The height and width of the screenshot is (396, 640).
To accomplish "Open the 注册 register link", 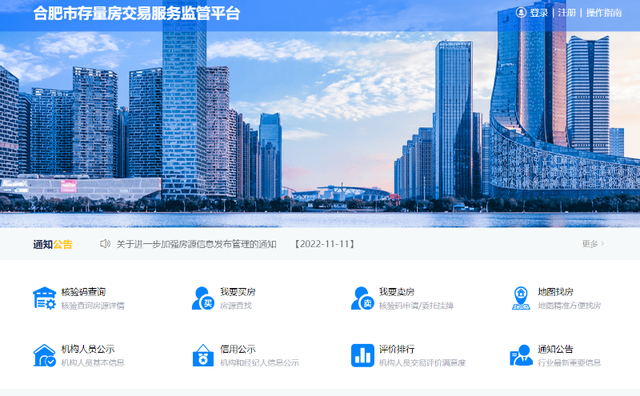I will (x=567, y=13).
